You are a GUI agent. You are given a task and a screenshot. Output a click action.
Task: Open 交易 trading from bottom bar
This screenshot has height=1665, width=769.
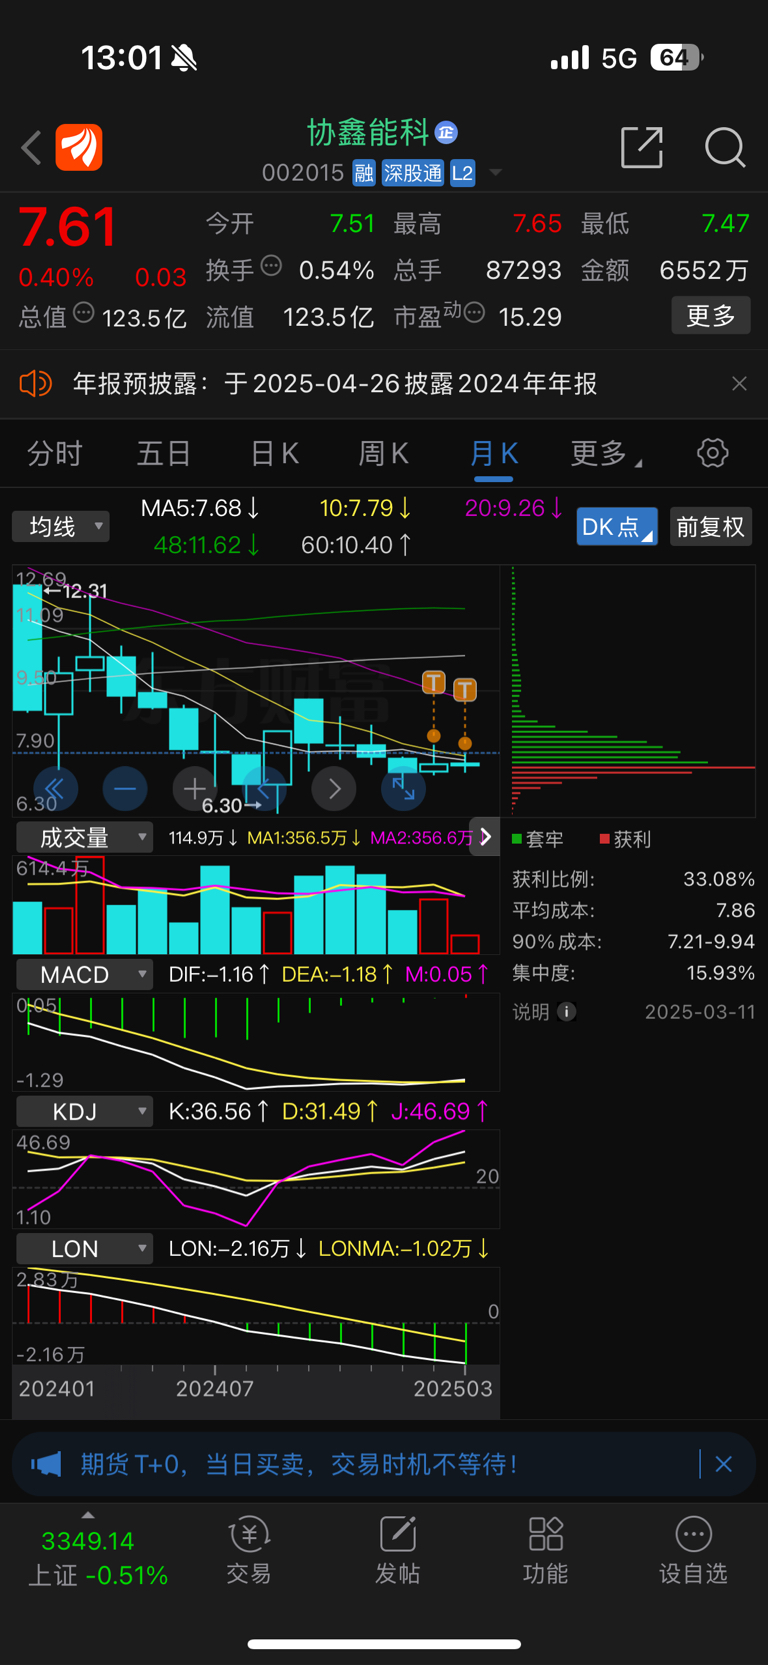coord(249,1551)
